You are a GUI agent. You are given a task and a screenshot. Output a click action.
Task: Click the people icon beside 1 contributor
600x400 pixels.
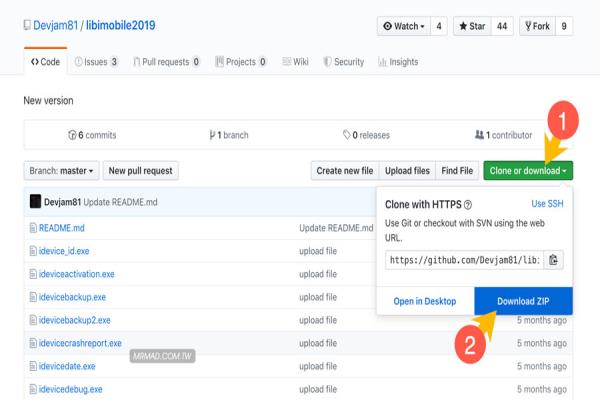[479, 135]
